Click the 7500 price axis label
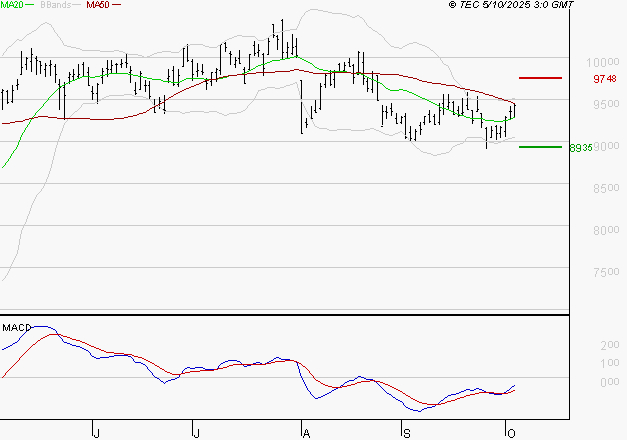Image resolution: width=627 pixels, height=440 pixels. [606, 272]
